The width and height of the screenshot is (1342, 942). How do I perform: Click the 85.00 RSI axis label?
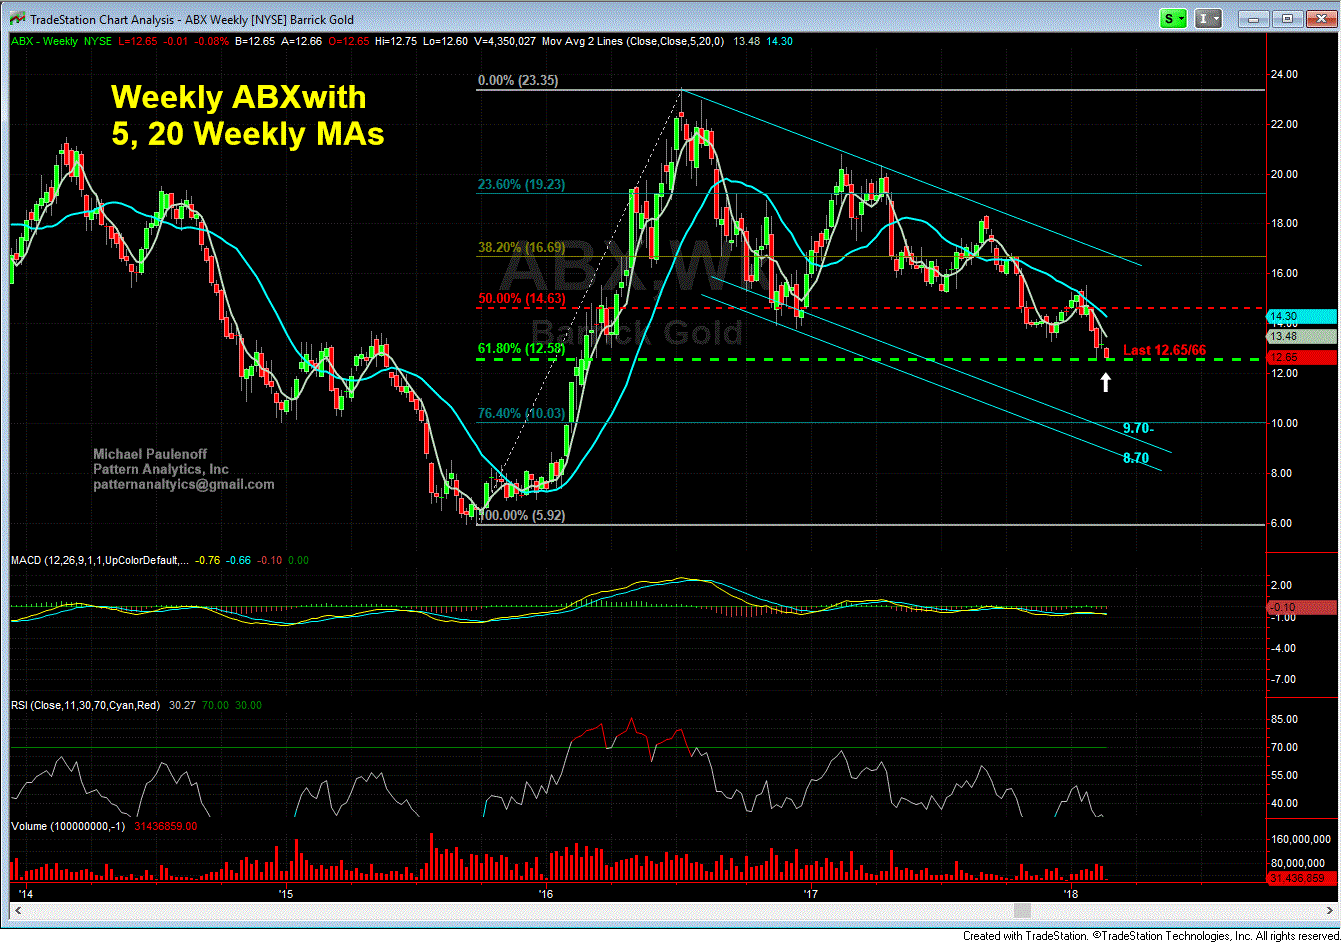(1284, 719)
